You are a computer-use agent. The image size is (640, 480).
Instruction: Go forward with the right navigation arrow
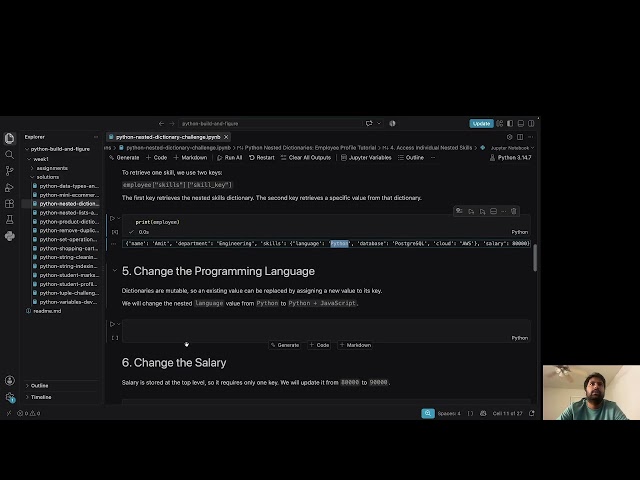pyautogui.click(x=172, y=124)
